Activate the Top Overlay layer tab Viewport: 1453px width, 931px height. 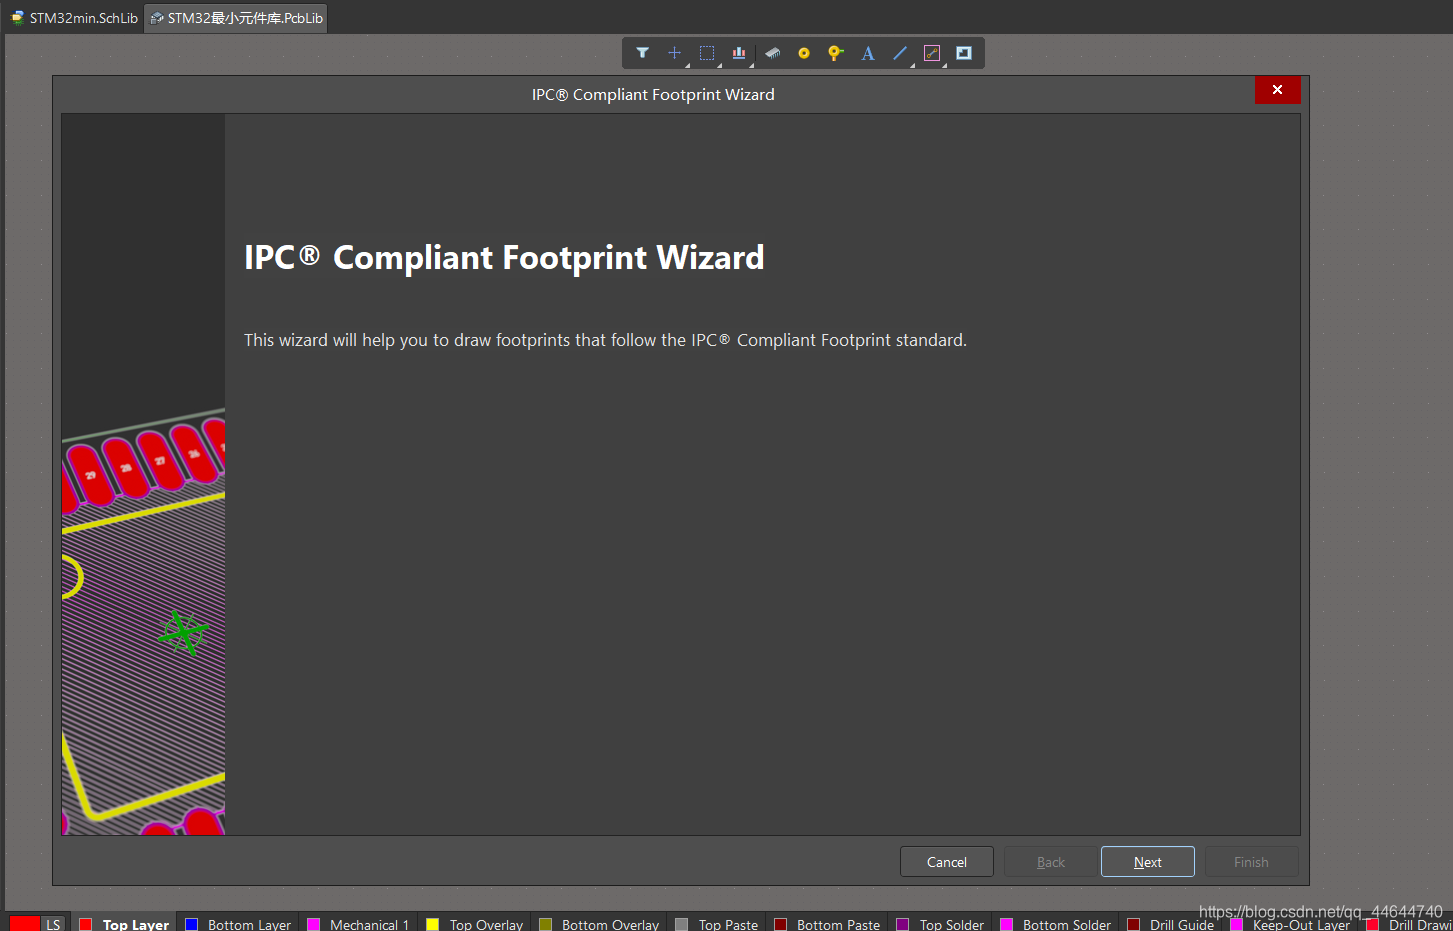pos(475,924)
